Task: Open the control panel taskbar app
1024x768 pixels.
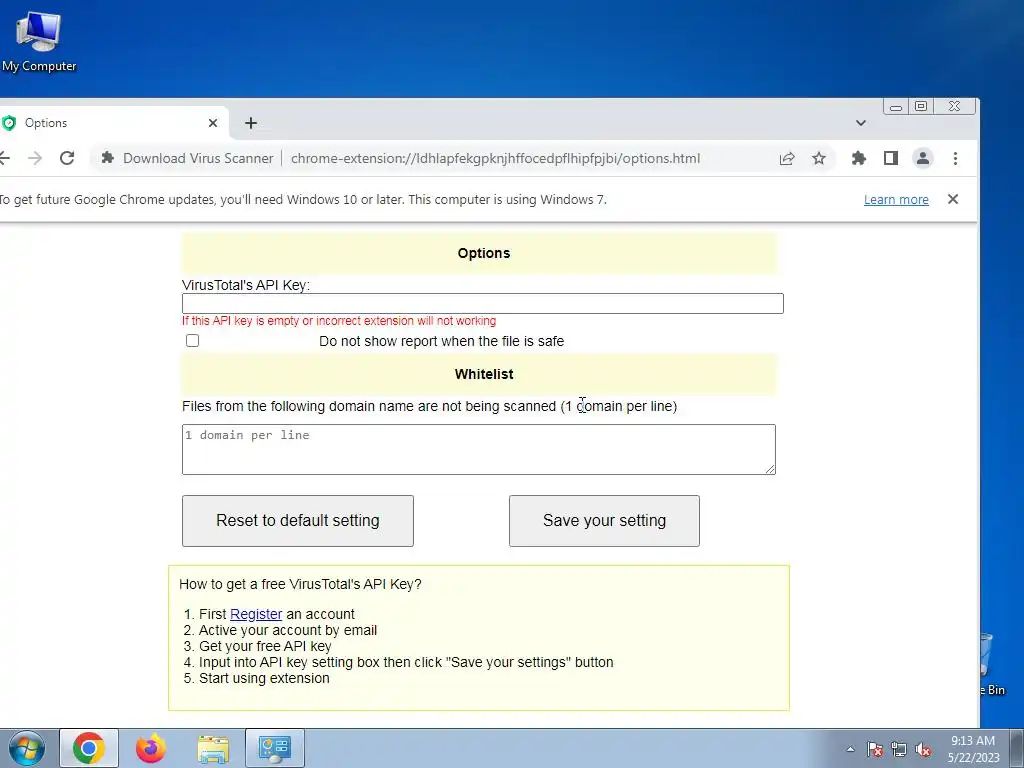Action: 274,748
